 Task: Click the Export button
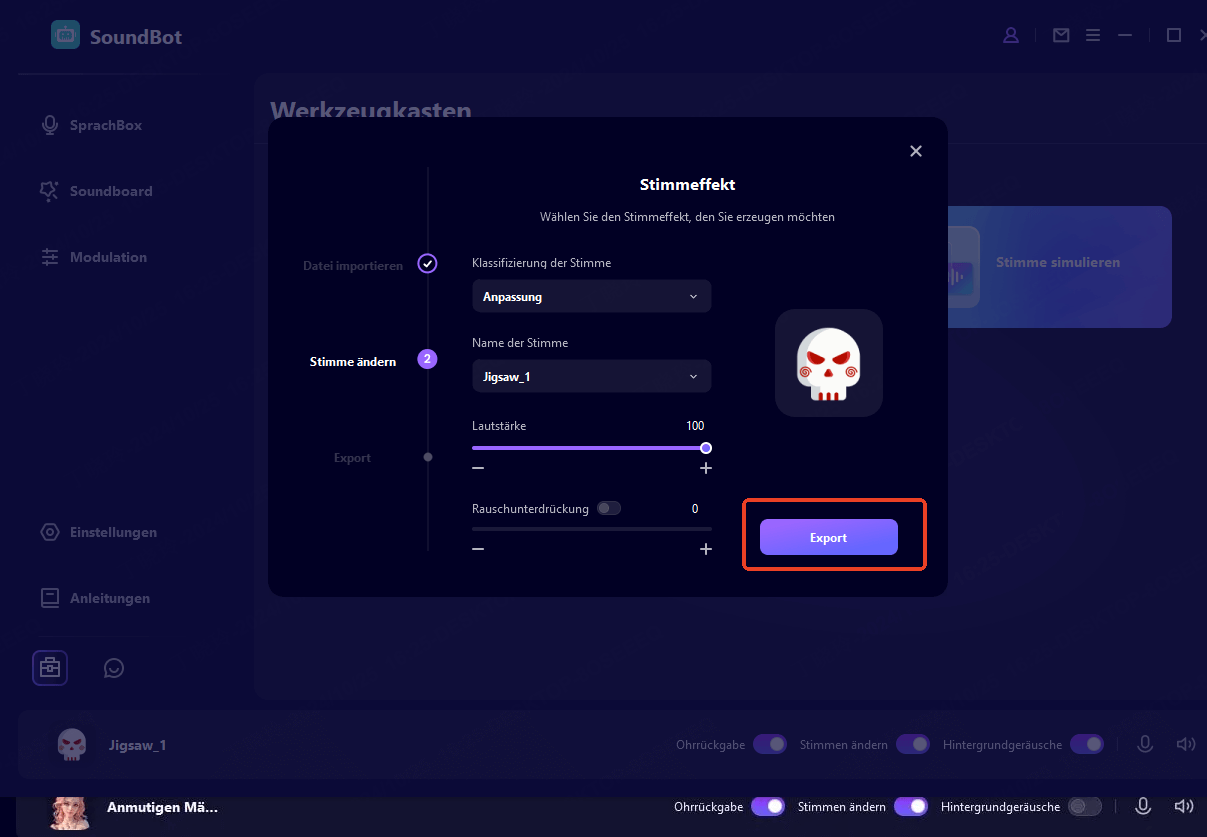click(828, 537)
